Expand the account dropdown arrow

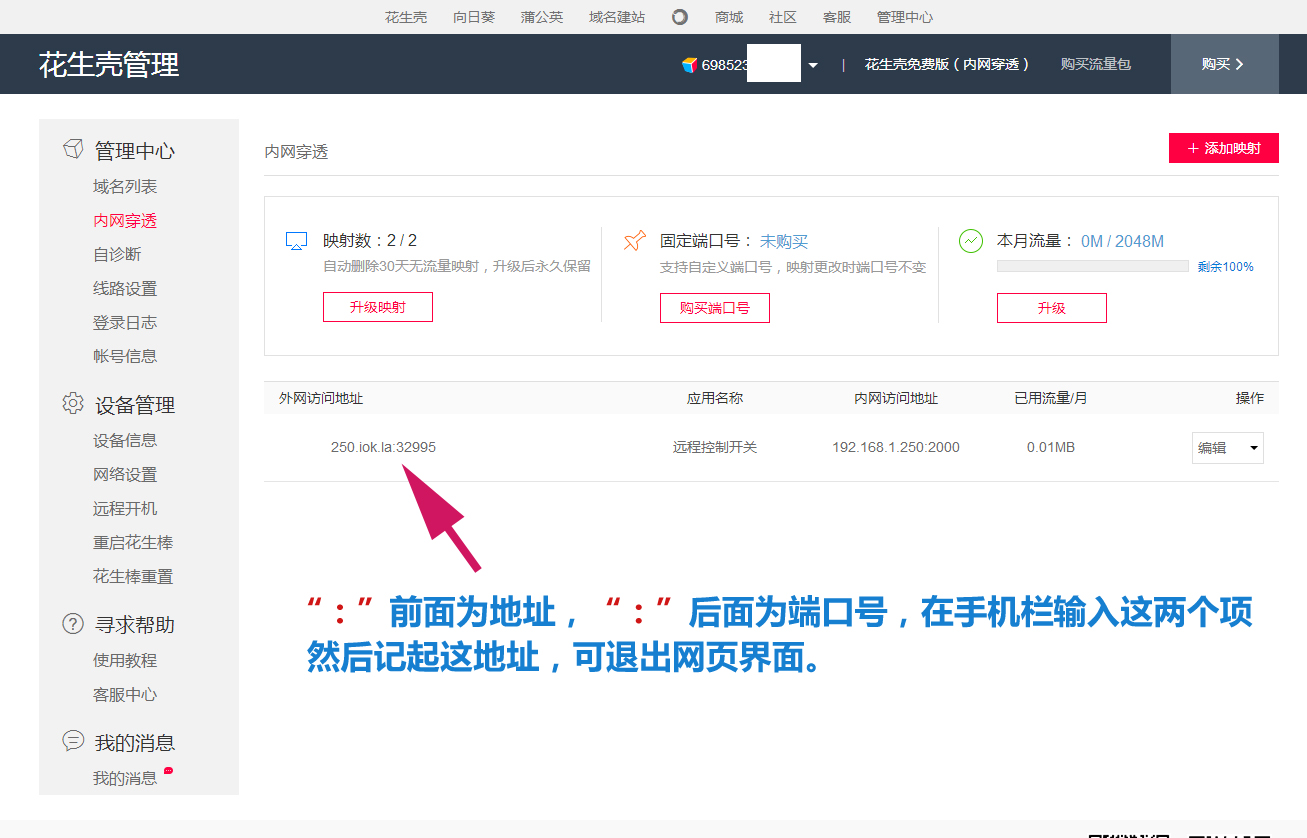click(x=813, y=65)
